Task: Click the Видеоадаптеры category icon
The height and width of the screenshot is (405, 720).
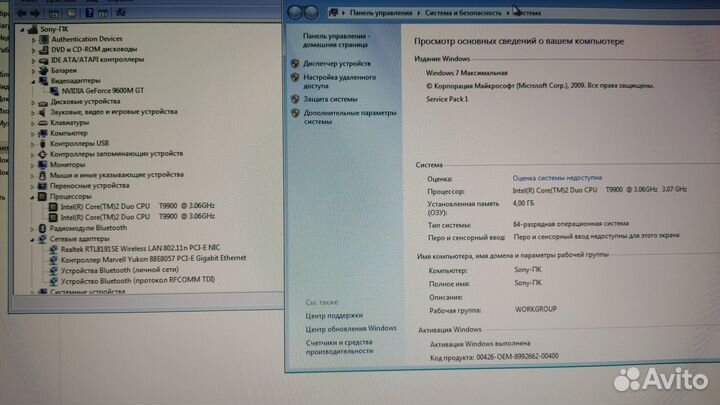Action: tap(44, 81)
